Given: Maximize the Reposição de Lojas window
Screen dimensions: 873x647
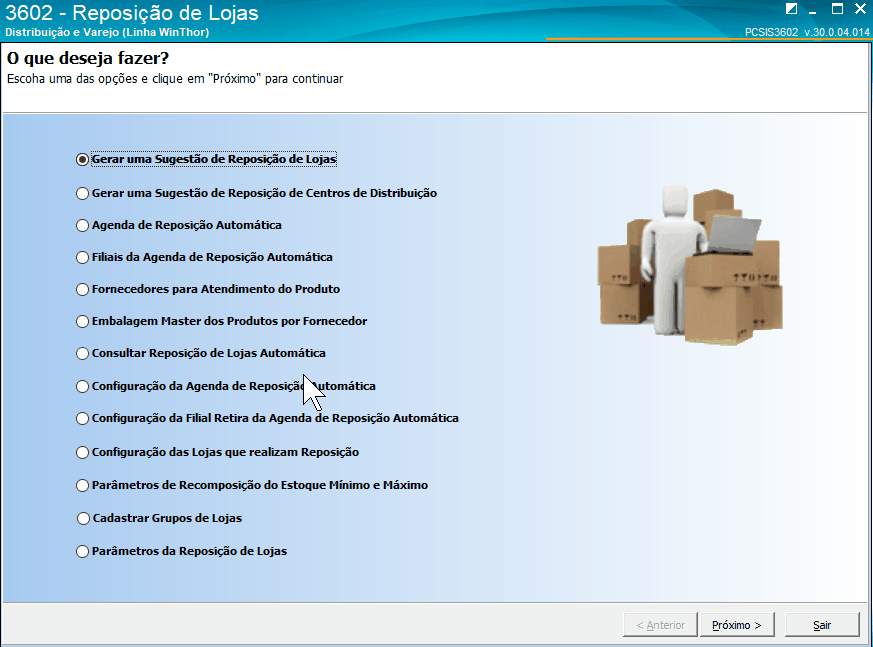Looking at the screenshot, I should 837,9.
